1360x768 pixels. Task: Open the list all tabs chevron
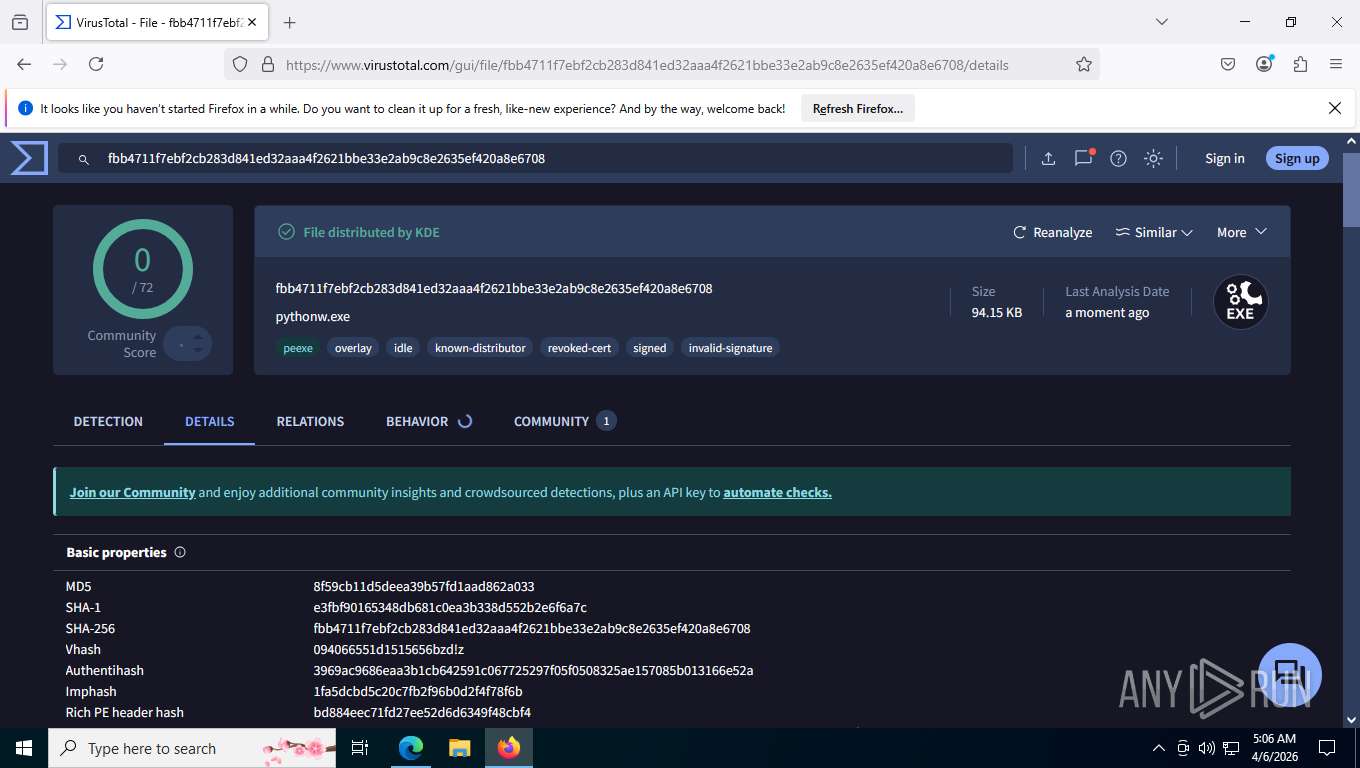tap(1162, 22)
